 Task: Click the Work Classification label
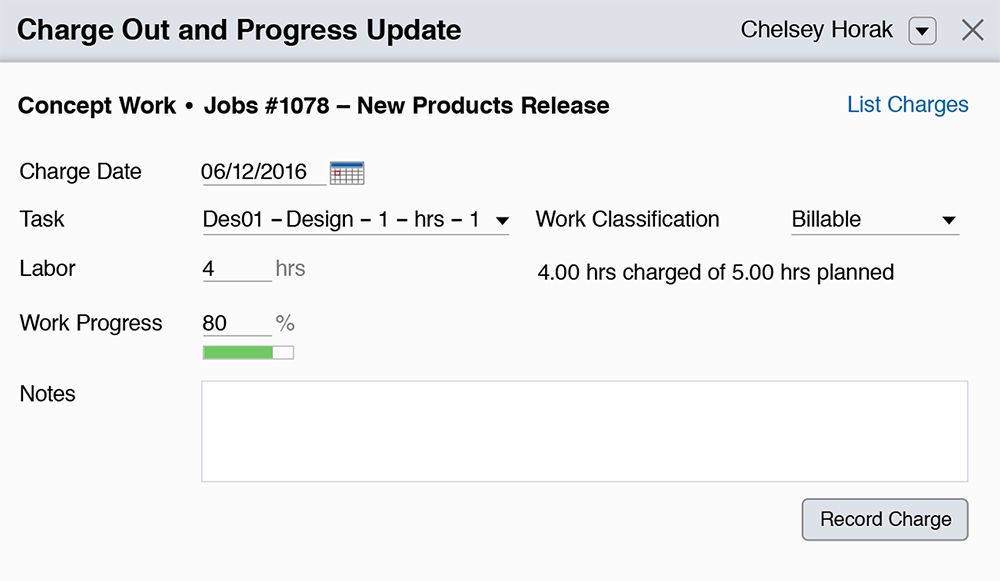(x=627, y=219)
